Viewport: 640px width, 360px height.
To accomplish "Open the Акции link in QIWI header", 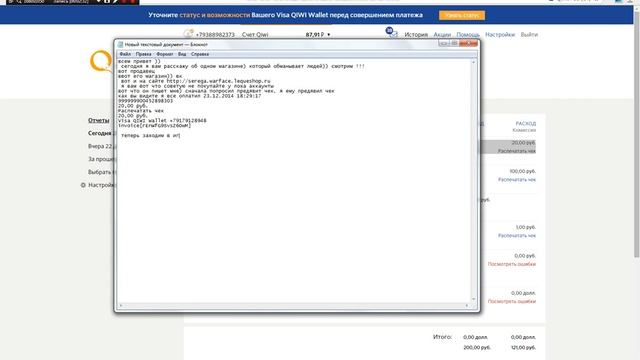I will 442,35.
